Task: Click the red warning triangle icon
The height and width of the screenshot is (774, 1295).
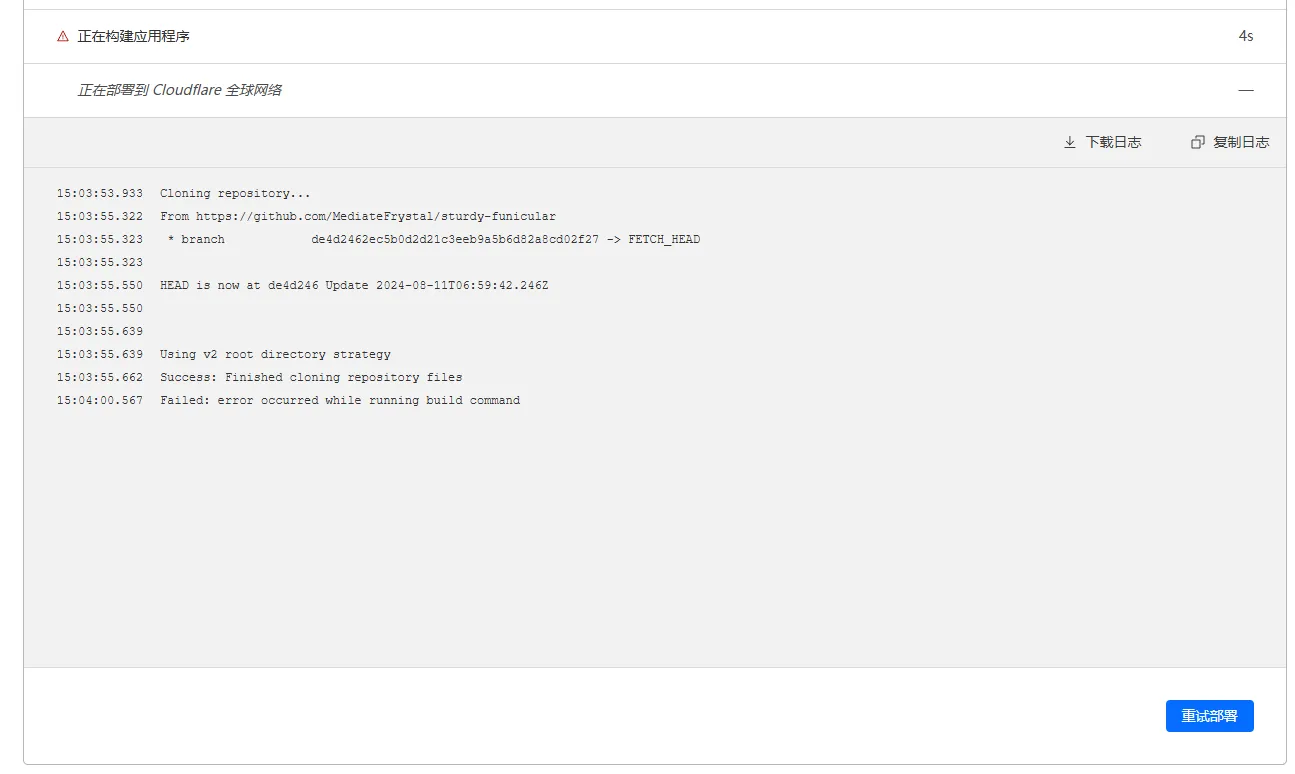Action: coord(63,36)
